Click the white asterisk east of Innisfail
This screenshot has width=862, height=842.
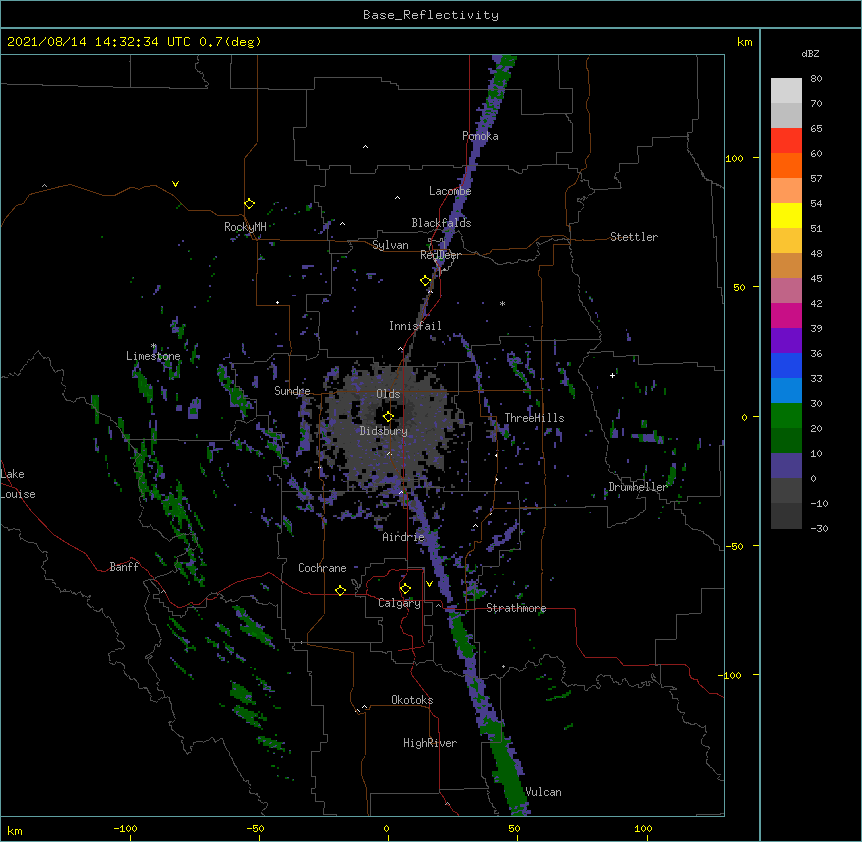pos(502,303)
